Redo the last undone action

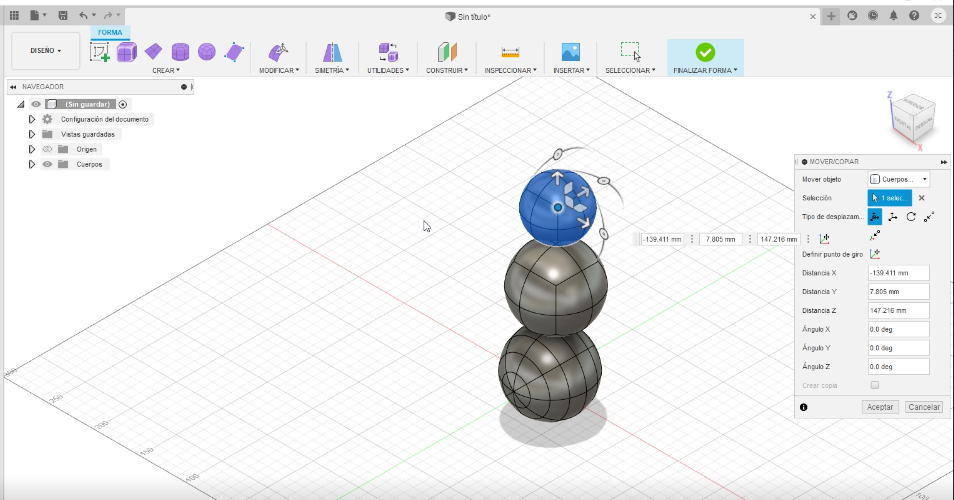108,15
